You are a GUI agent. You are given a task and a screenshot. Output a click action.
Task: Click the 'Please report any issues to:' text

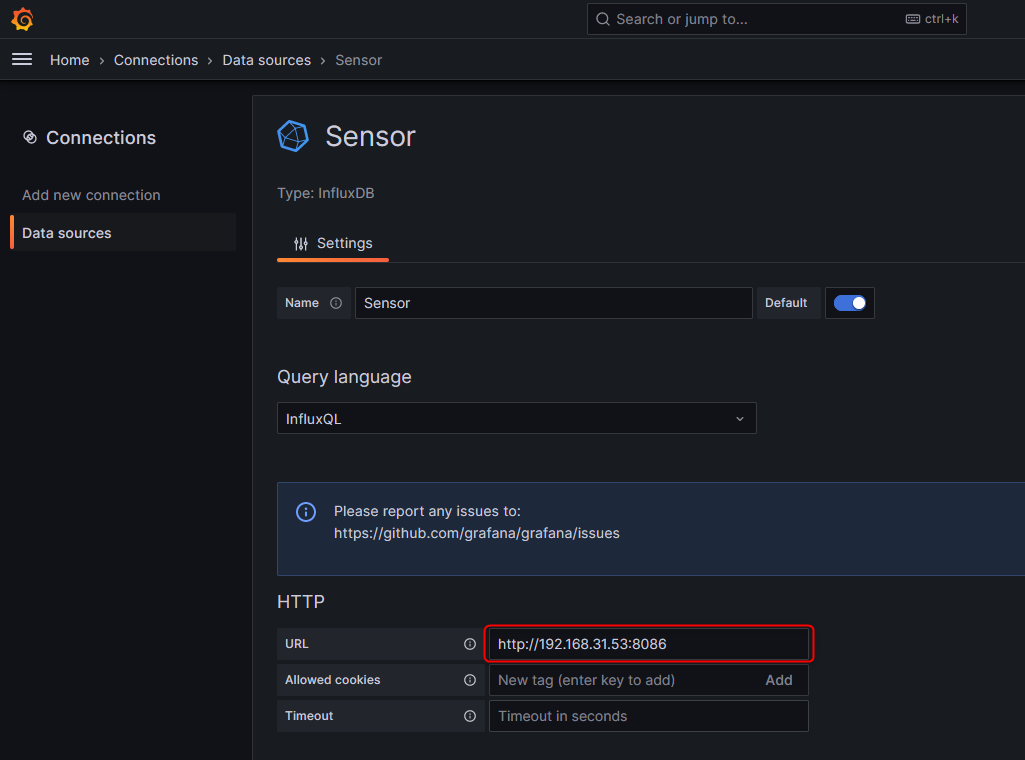[x=428, y=512]
